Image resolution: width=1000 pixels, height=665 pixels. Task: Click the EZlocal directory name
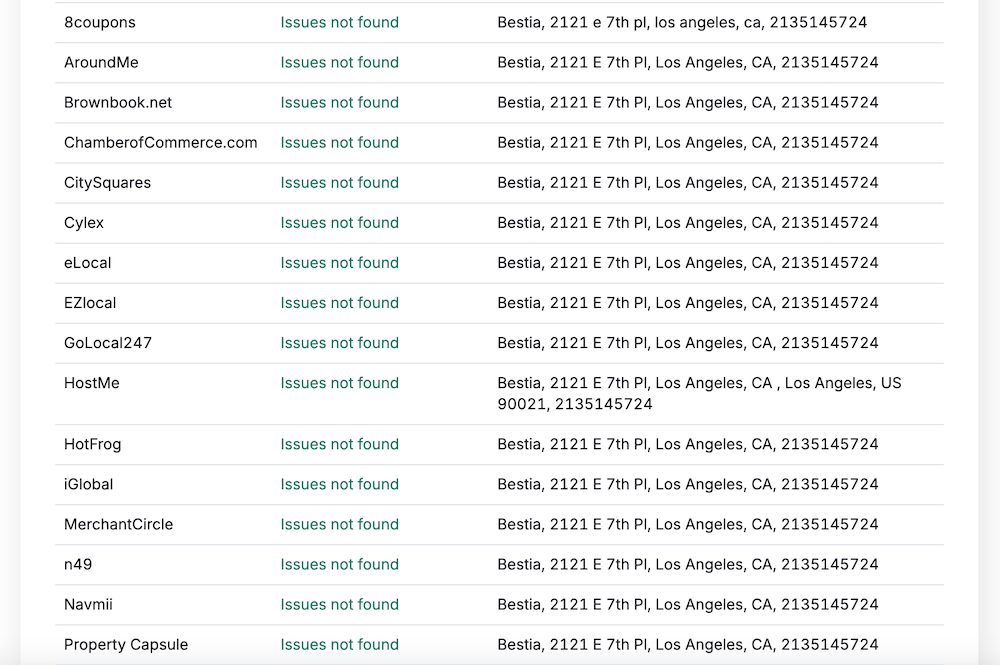coord(90,302)
